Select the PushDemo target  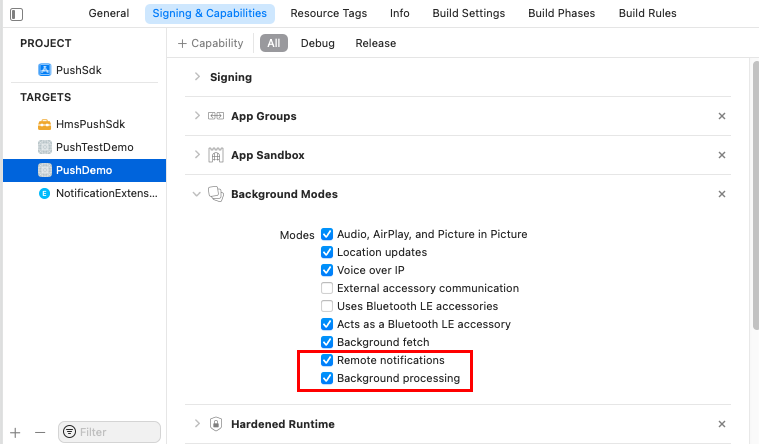[x=85, y=170]
